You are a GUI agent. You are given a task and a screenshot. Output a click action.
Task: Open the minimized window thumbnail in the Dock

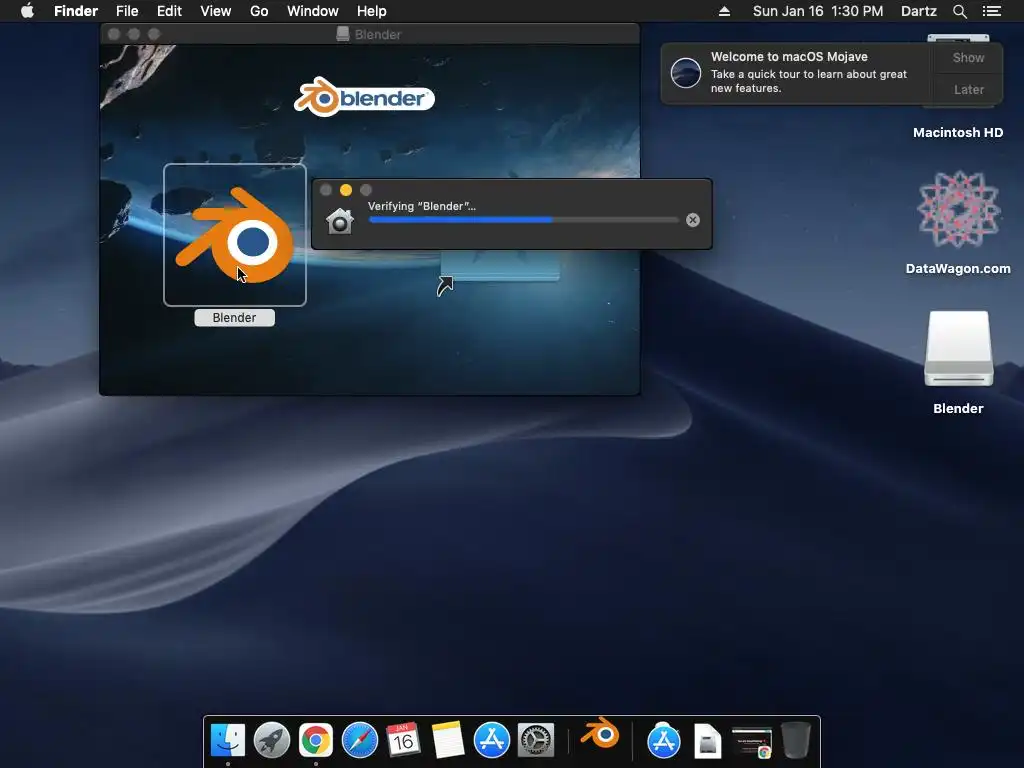tap(752, 743)
